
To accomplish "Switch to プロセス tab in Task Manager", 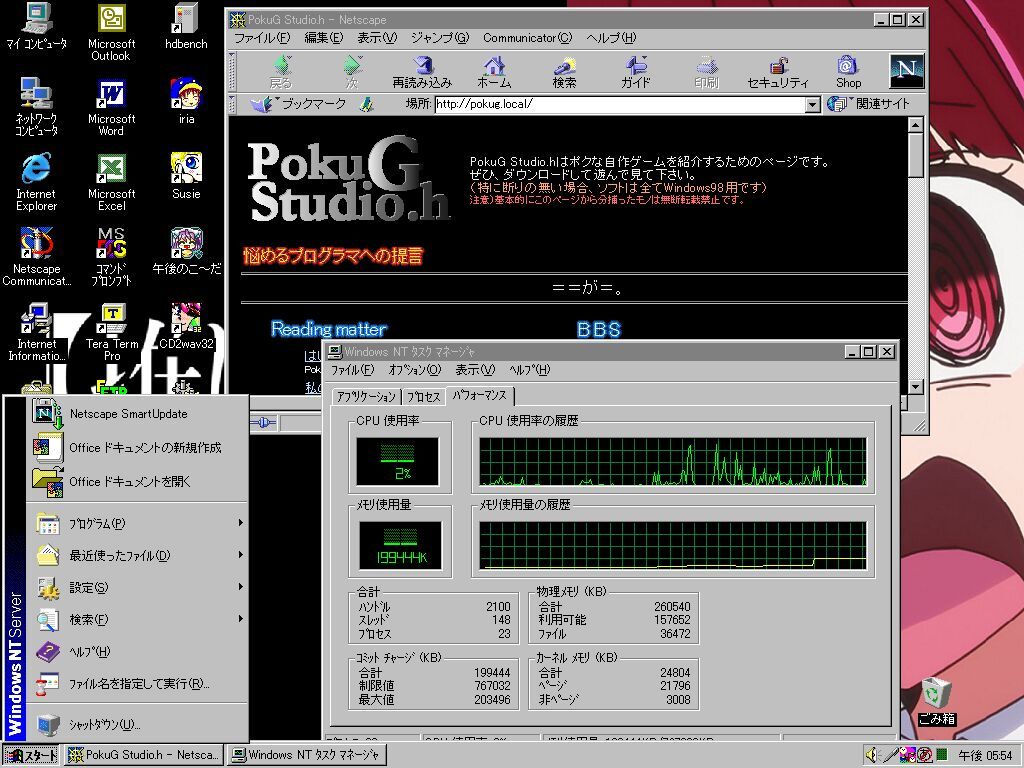I will 423,396.
